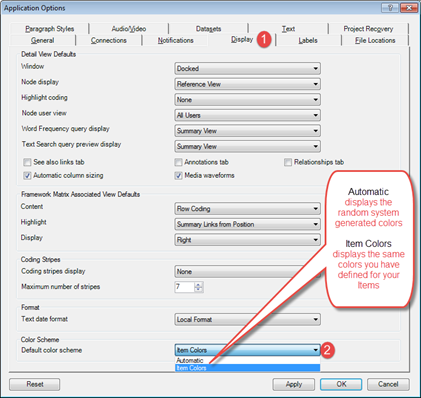Open the Connections tab
The width and height of the screenshot is (421, 398).
[109, 40]
